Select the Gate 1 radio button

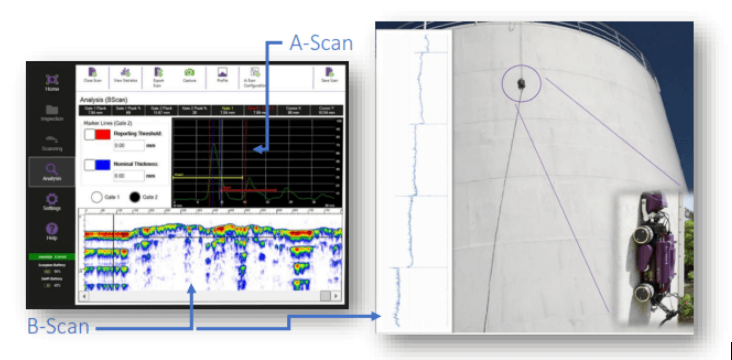[x=97, y=197]
